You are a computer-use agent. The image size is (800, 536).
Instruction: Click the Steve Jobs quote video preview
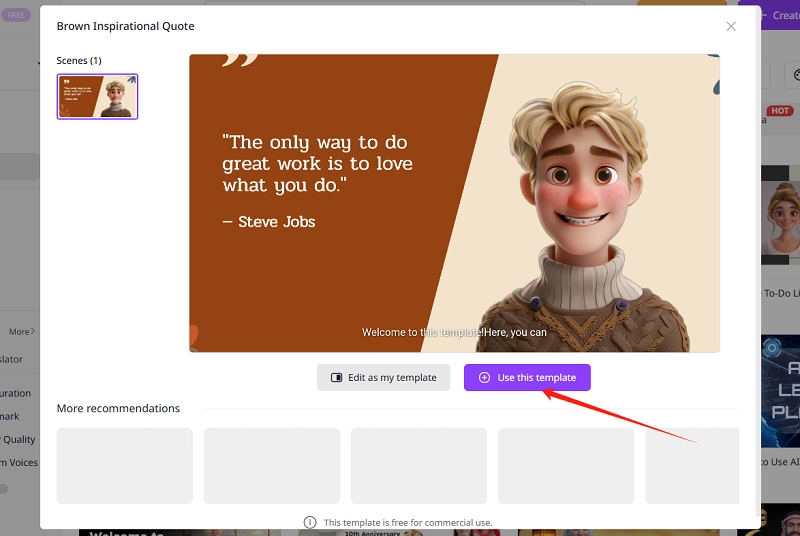click(x=454, y=203)
